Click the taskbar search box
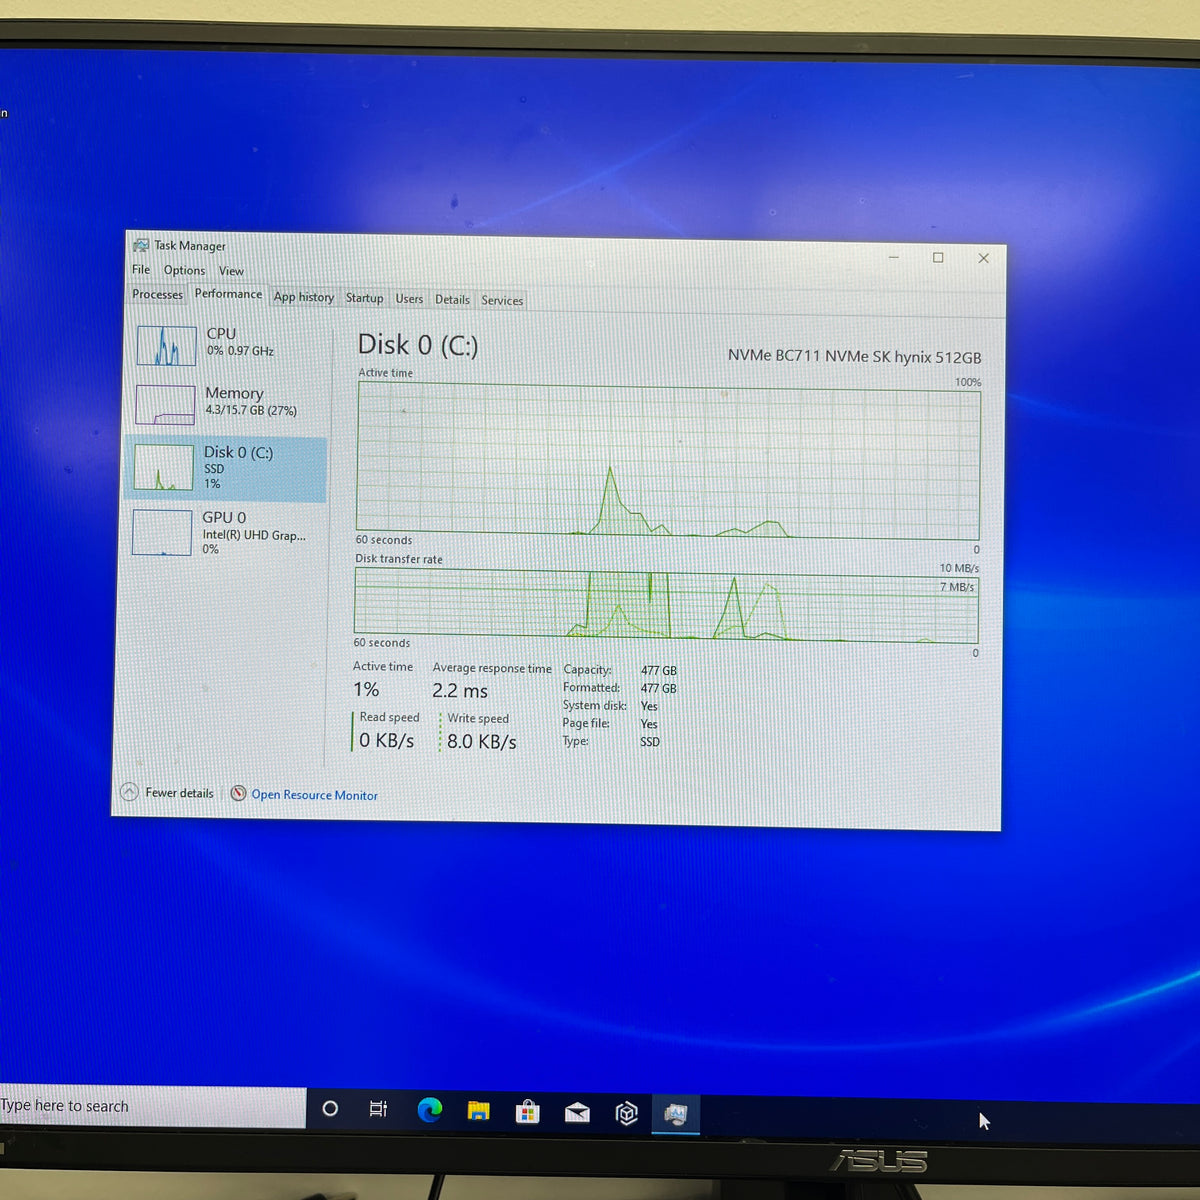 (x=152, y=1106)
